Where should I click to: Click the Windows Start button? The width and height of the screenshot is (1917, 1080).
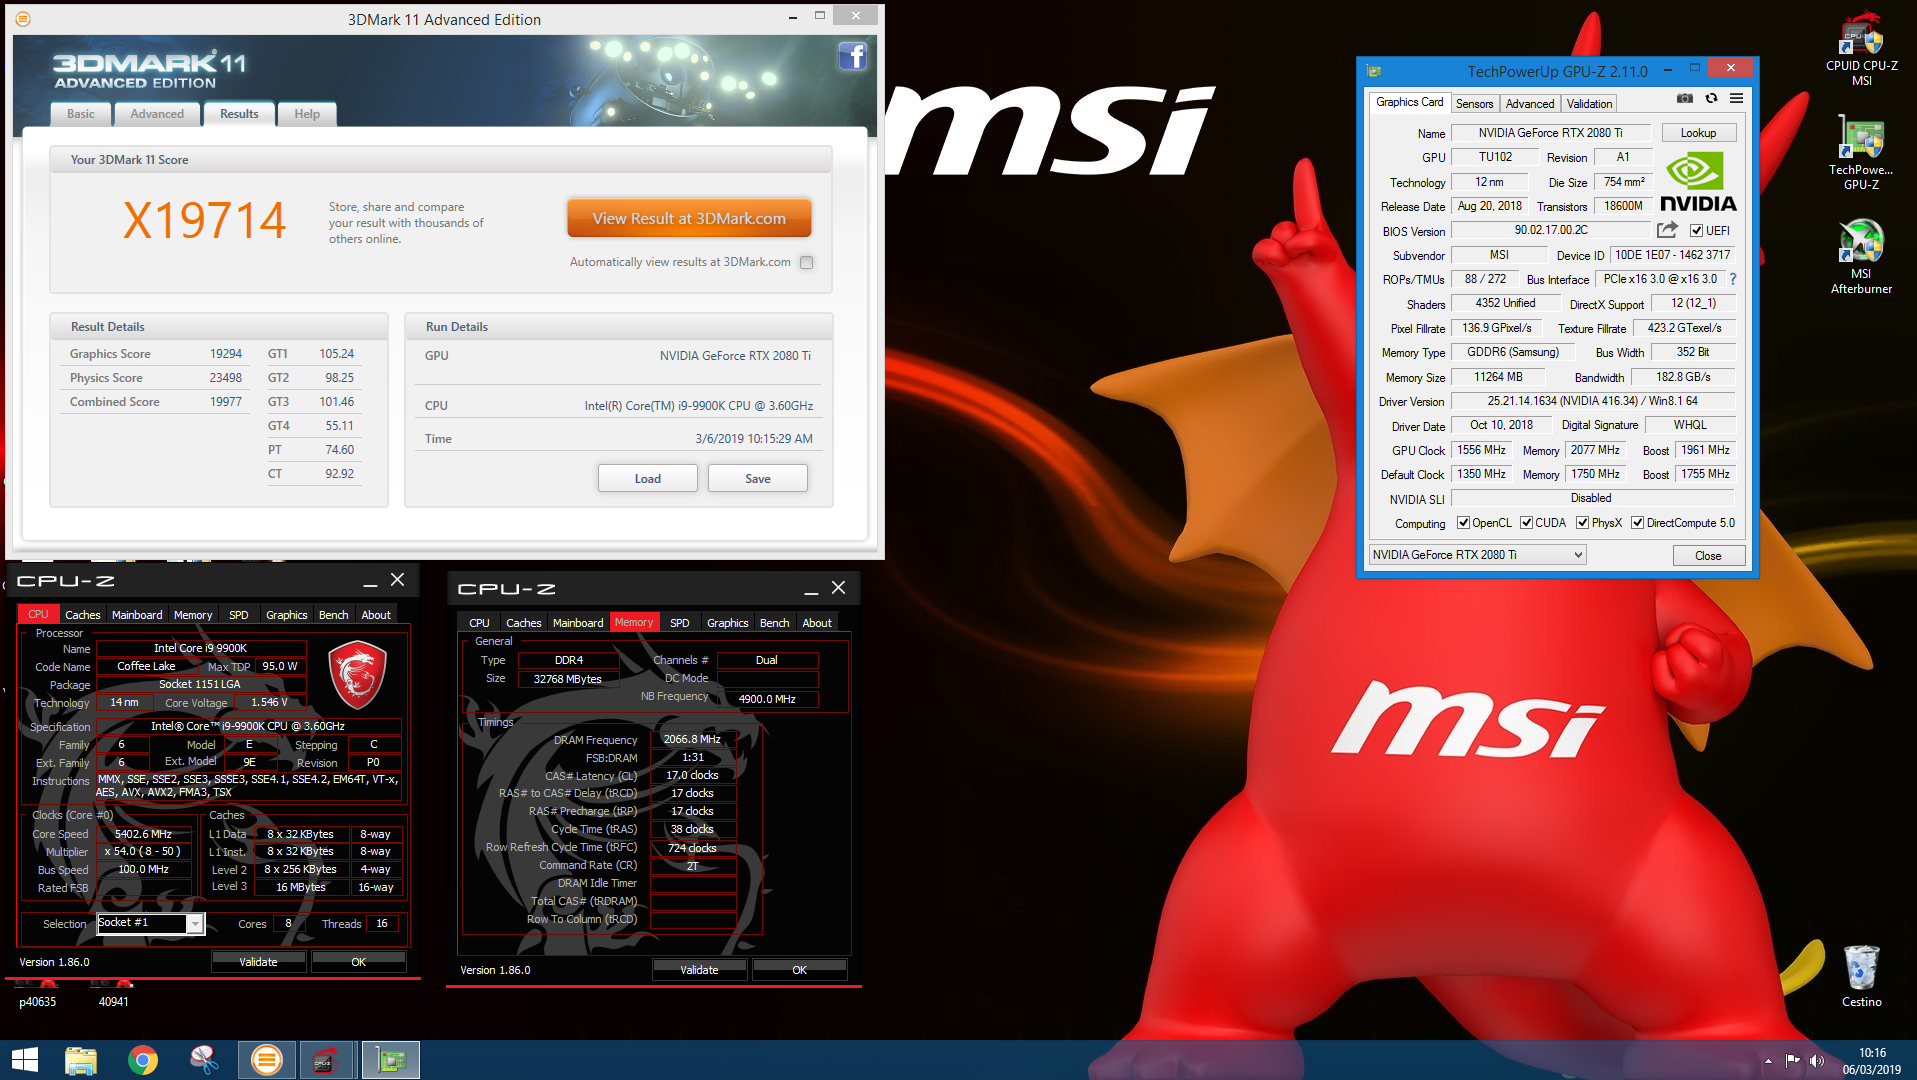tap(24, 1060)
